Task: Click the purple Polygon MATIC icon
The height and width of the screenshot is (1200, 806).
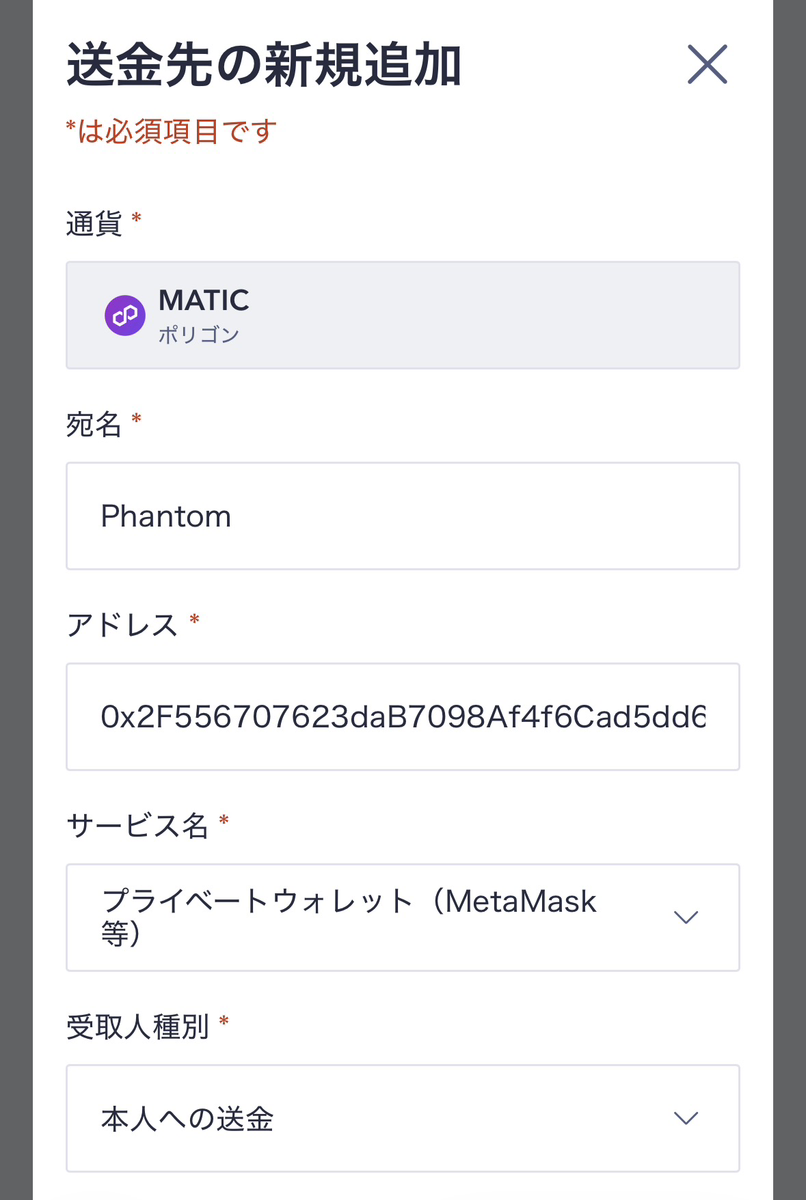Action: click(125, 316)
